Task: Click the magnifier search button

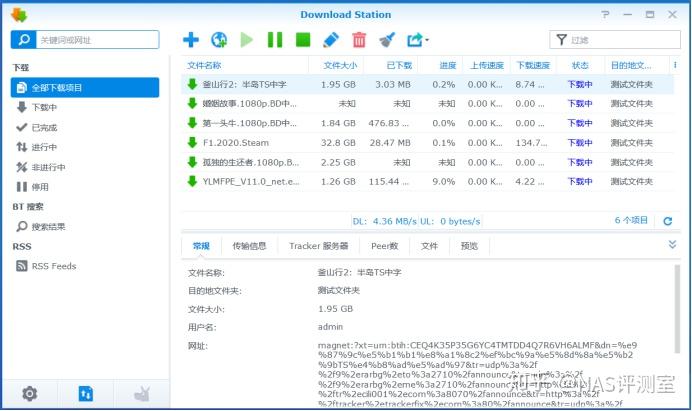Action: [x=23, y=40]
